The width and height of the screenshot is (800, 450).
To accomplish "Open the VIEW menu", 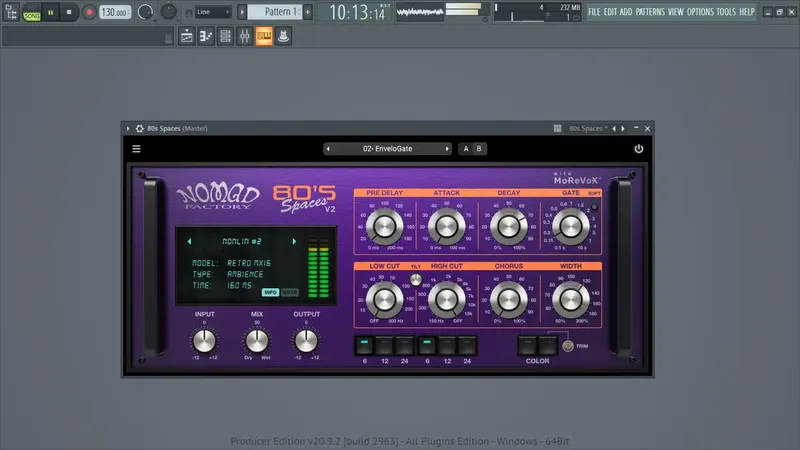I will click(676, 12).
